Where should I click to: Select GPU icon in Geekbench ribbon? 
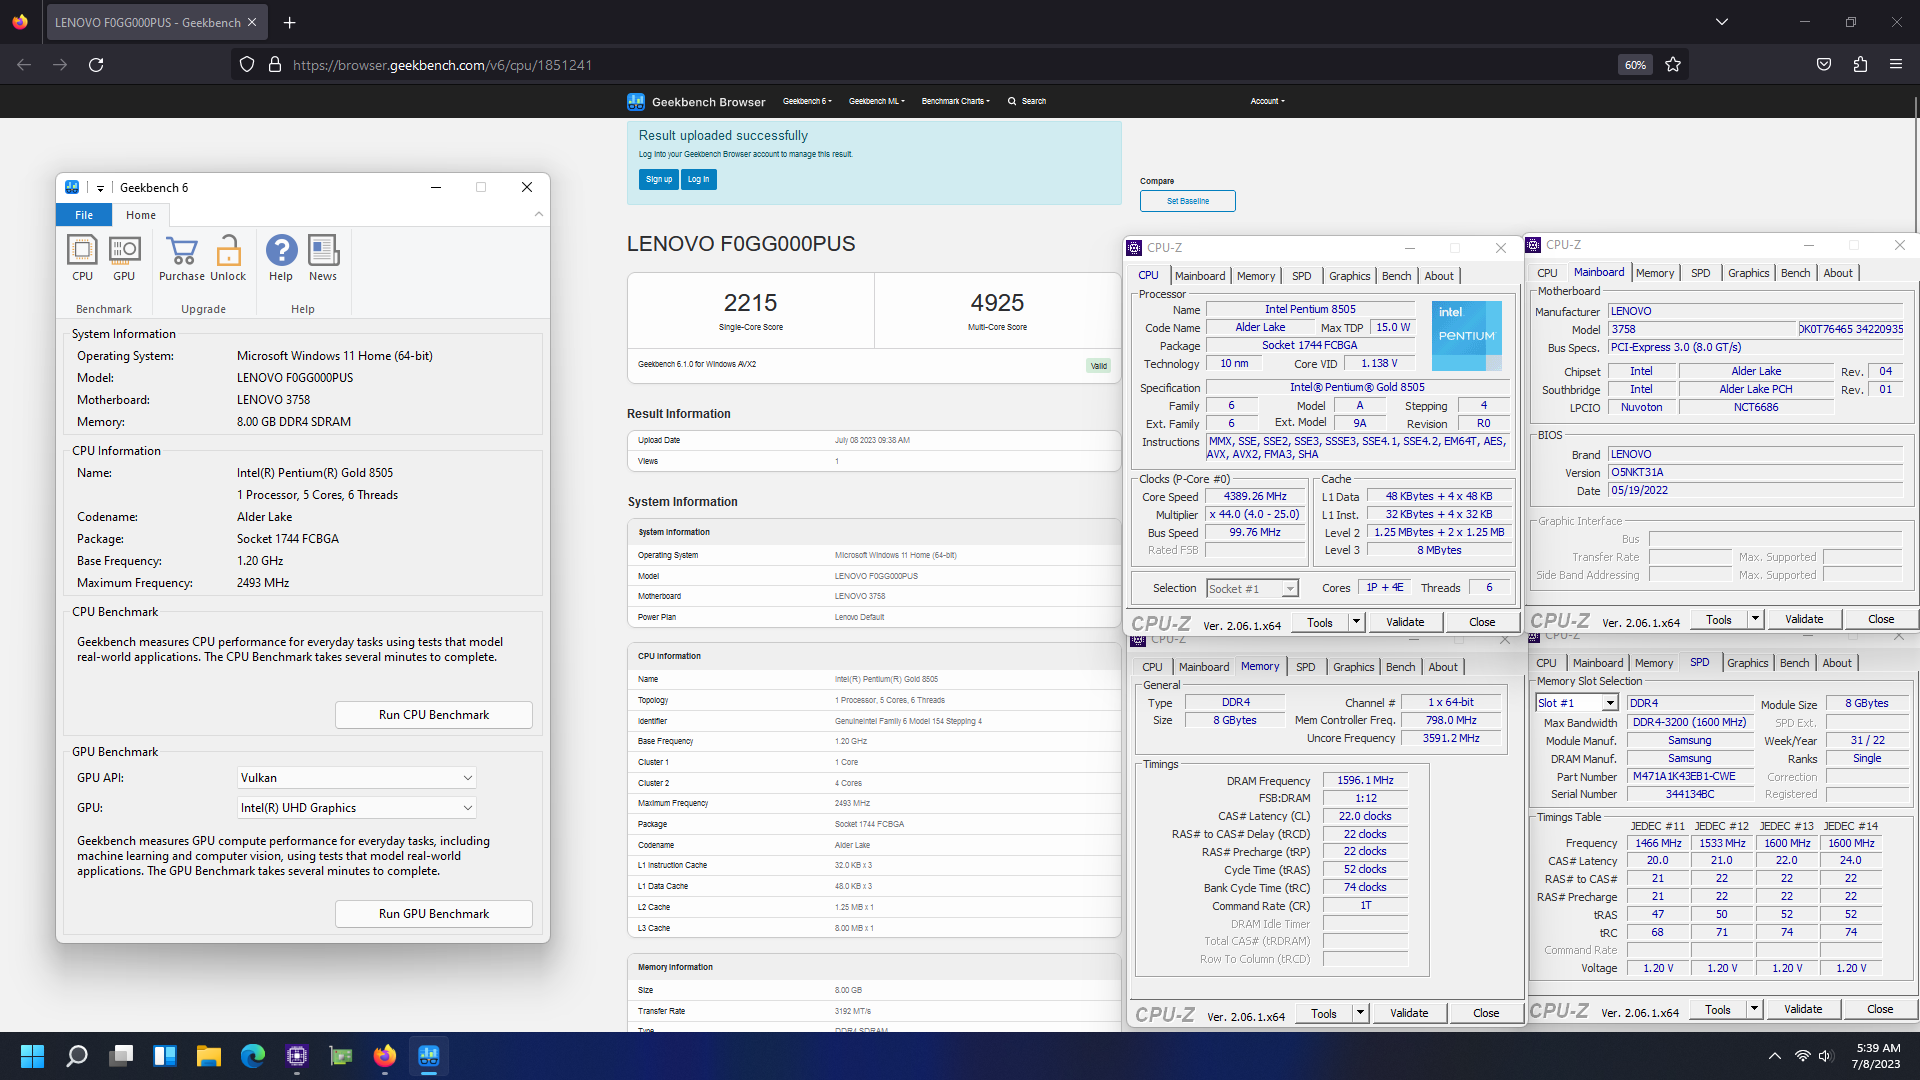tap(124, 258)
